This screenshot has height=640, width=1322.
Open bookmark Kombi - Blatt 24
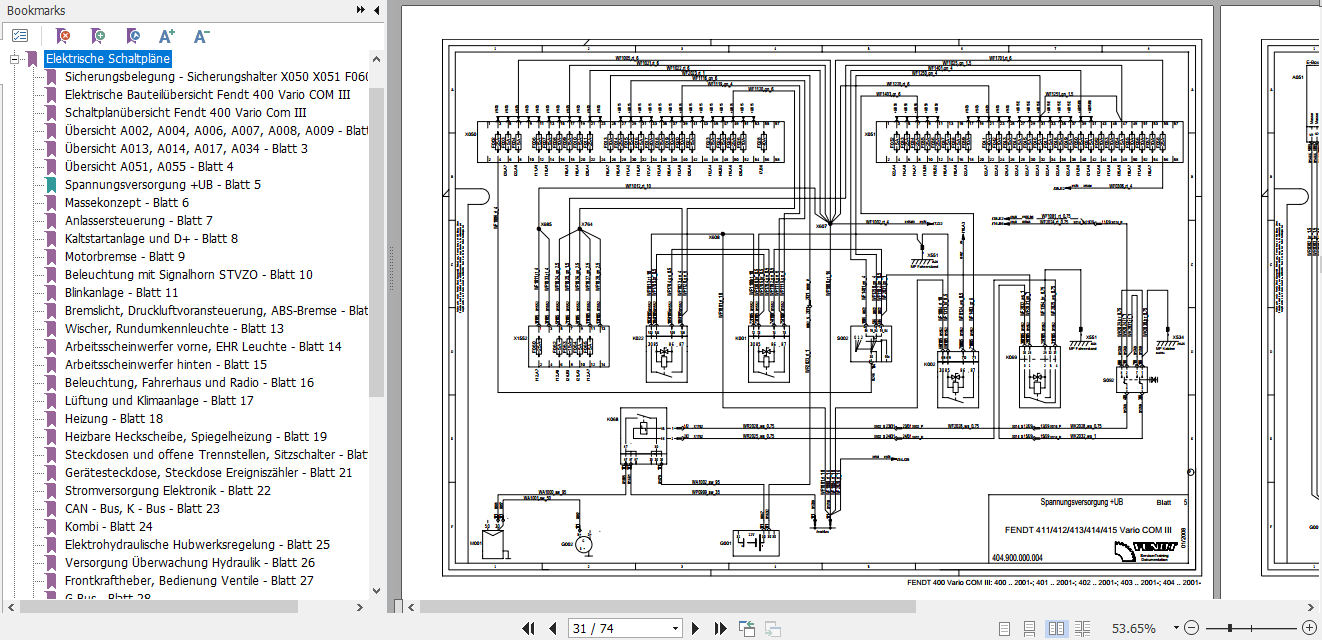[x=108, y=527]
